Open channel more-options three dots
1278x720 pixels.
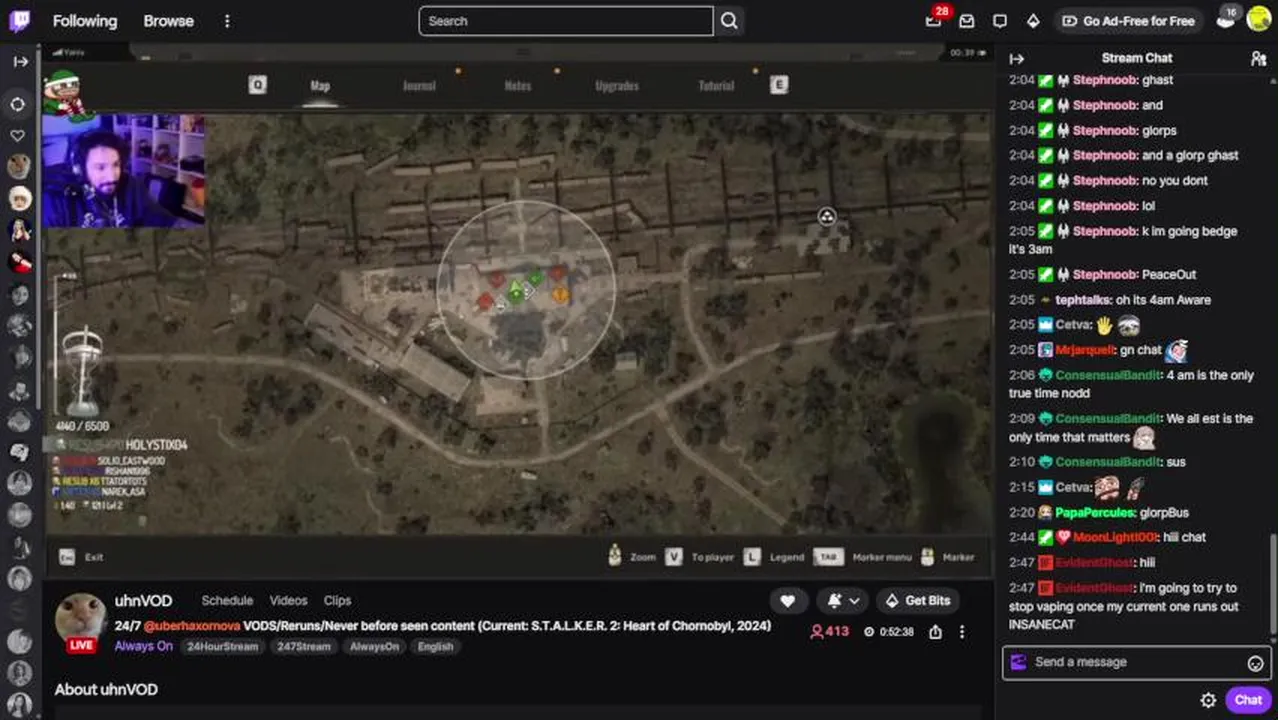pos(962,632)
